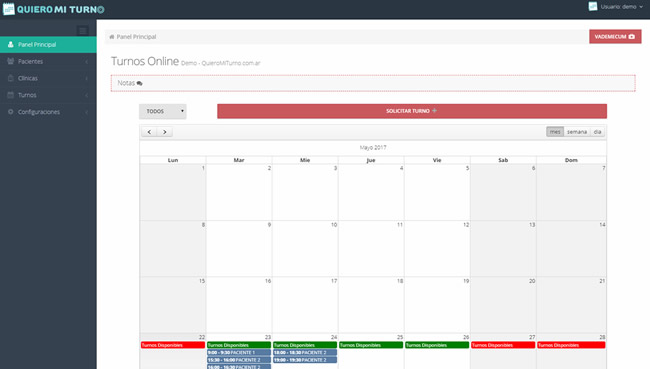Open the user avatar icon at top right

(x=593, y=7)
